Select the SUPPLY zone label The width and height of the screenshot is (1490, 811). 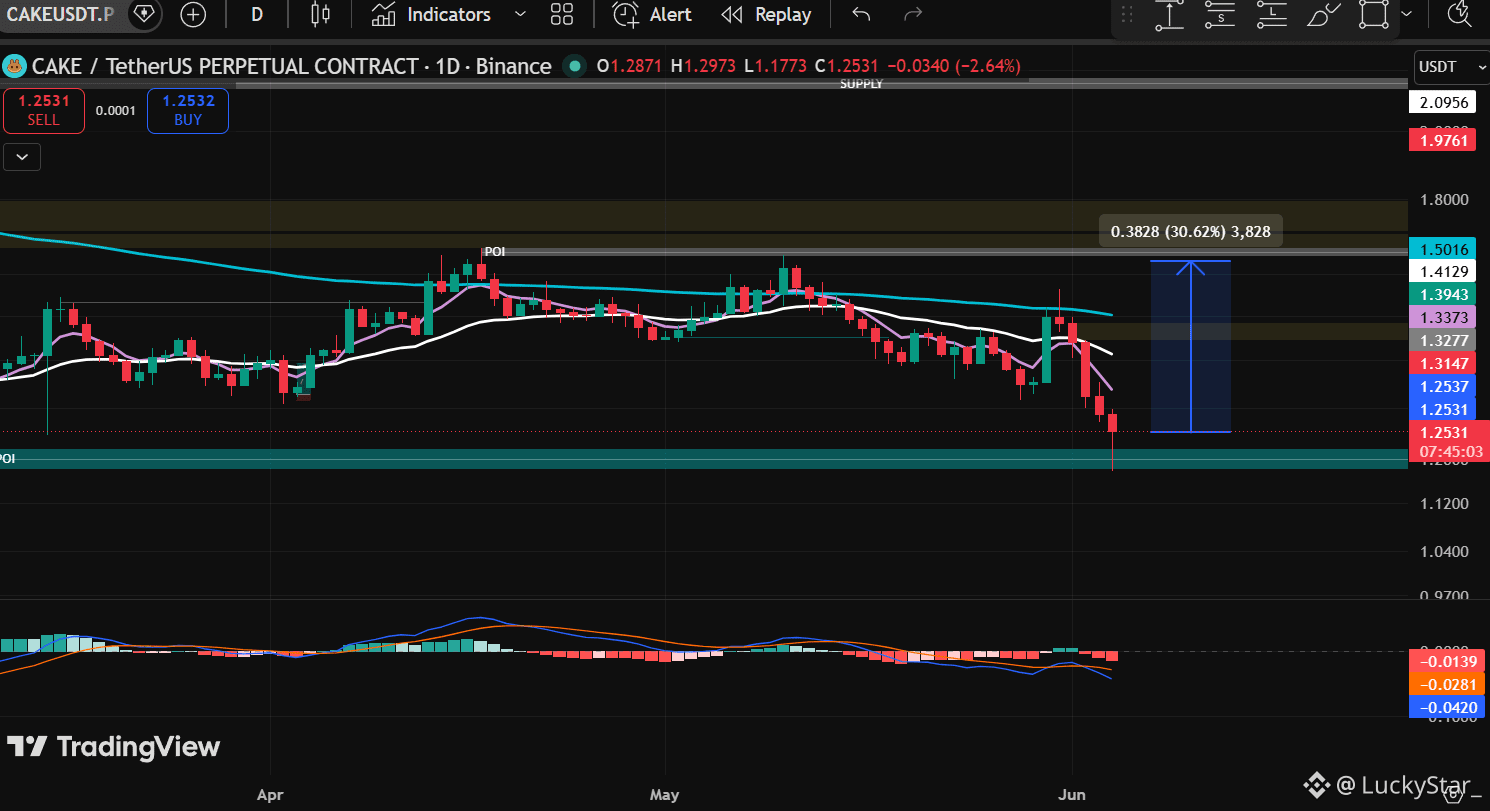pyautogui.click(x=861, y=85)
